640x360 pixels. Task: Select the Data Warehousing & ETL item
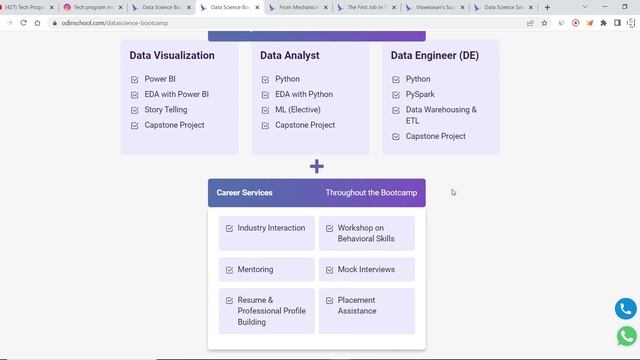(x=441, y=115)
